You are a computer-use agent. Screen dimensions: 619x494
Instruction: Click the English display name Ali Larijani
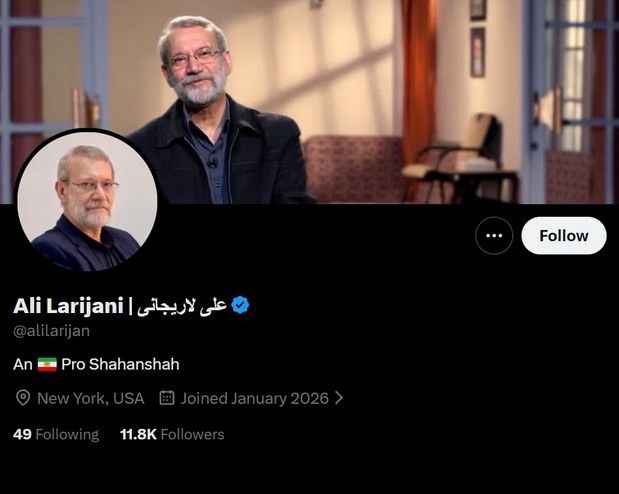coord(68,306)
